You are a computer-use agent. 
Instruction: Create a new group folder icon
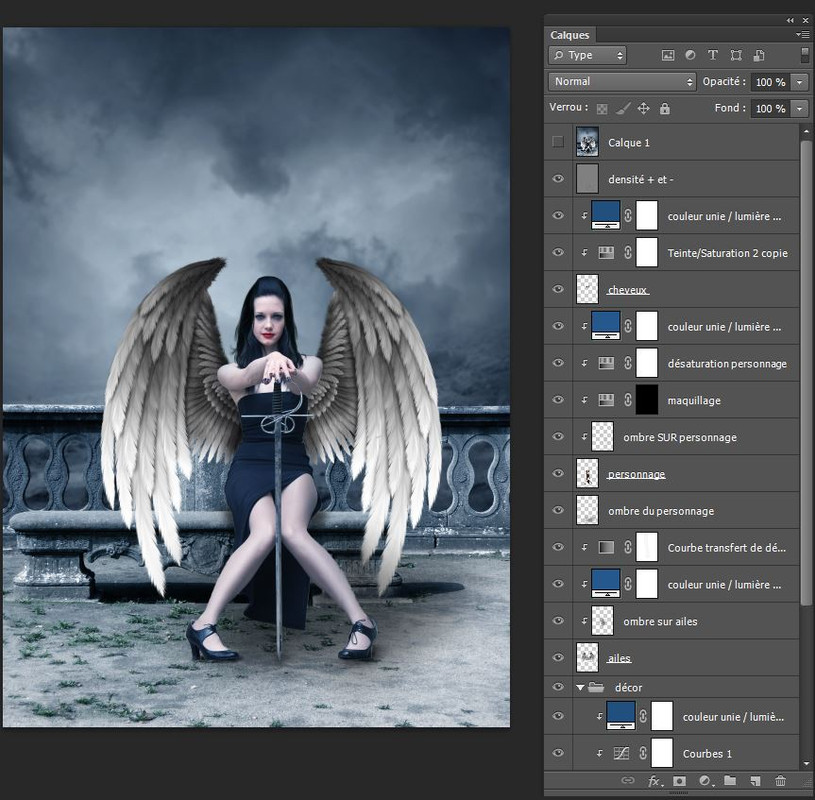pos(730,780)
